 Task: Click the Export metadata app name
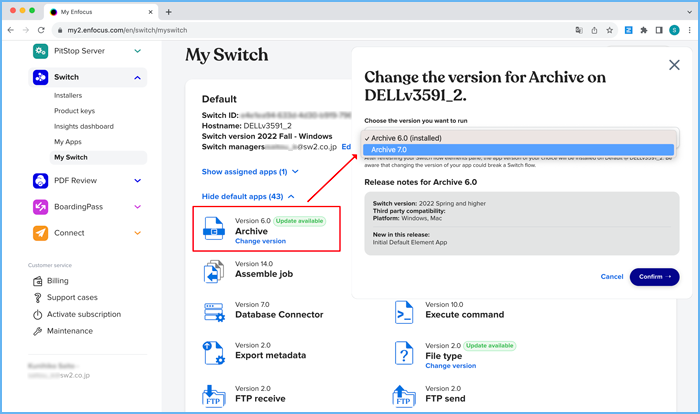(x=271, y=355)
